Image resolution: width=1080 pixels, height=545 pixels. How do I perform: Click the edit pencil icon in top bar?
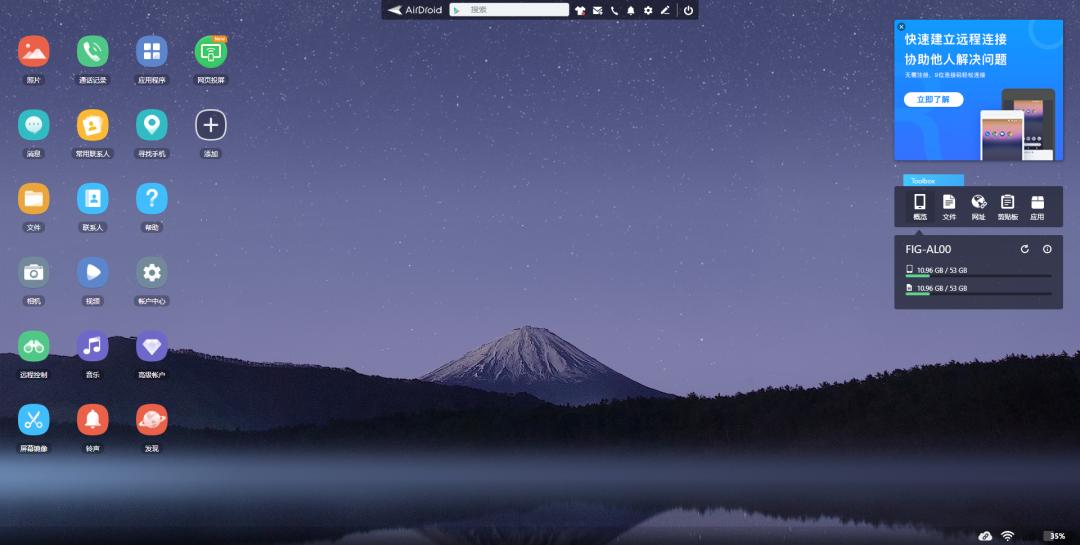pyautogui.click(x=665, y=10)
